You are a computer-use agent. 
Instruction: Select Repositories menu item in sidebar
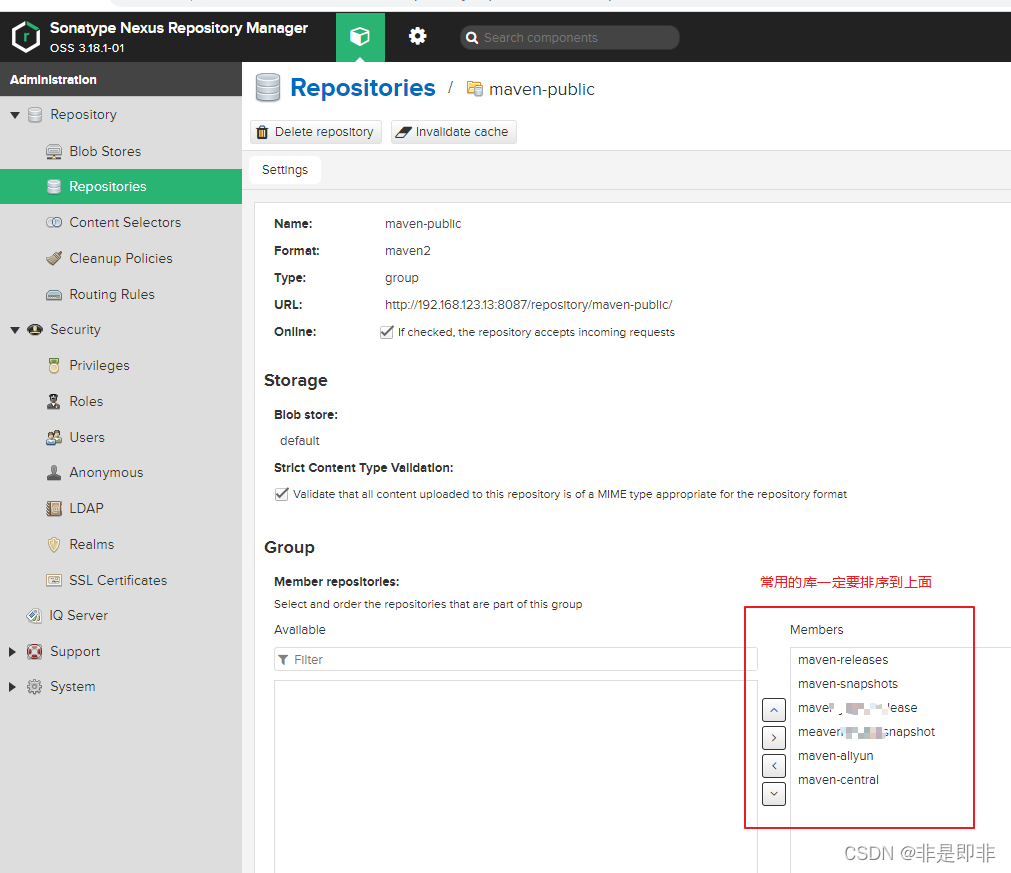121,187
